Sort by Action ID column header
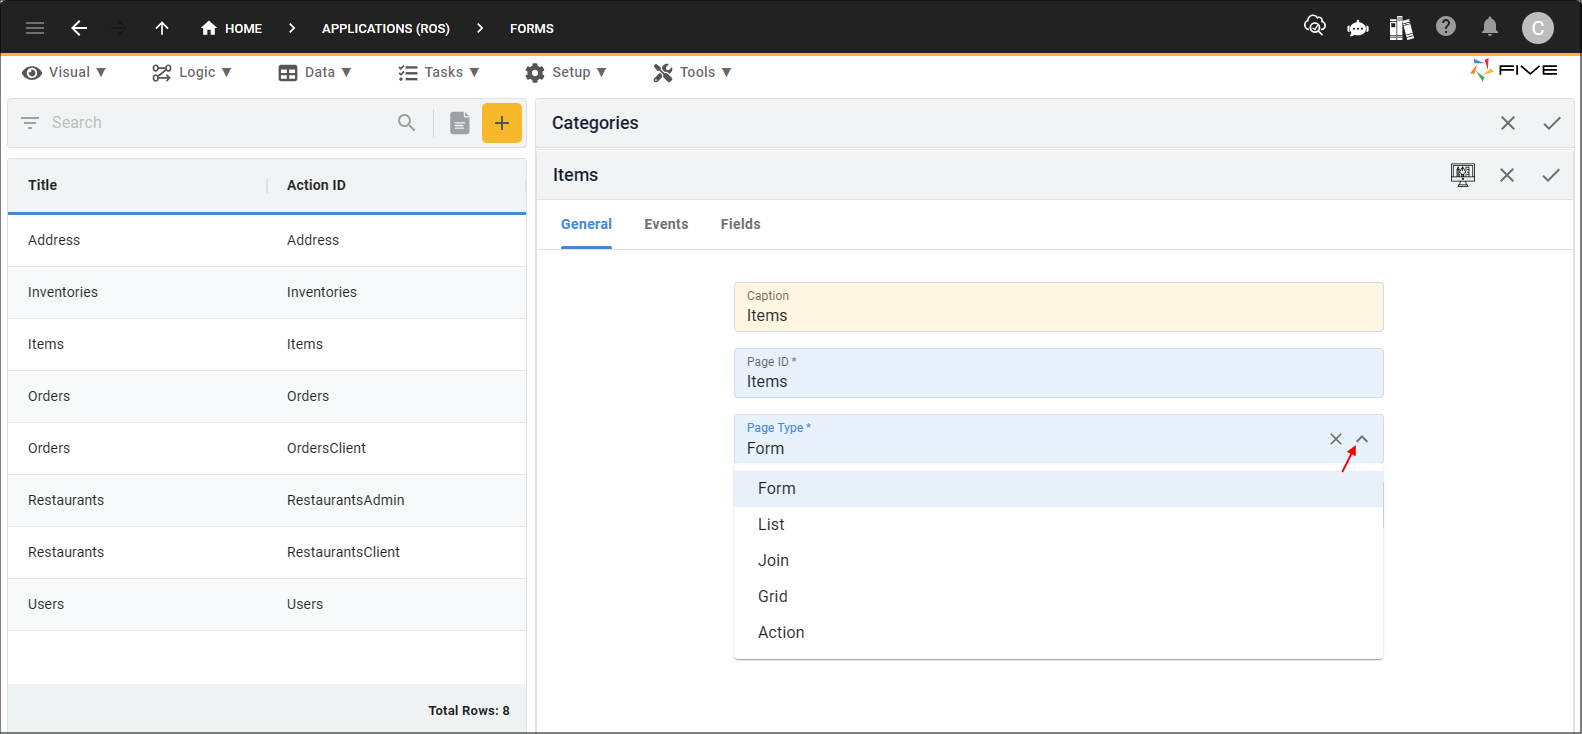 [x=316, y=185]
